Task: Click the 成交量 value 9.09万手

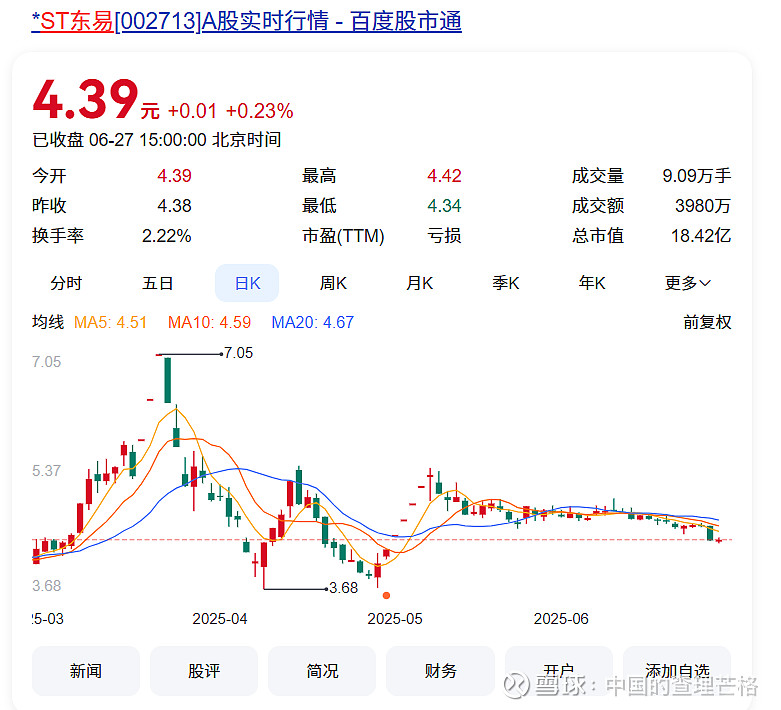Action: point(697,176)
